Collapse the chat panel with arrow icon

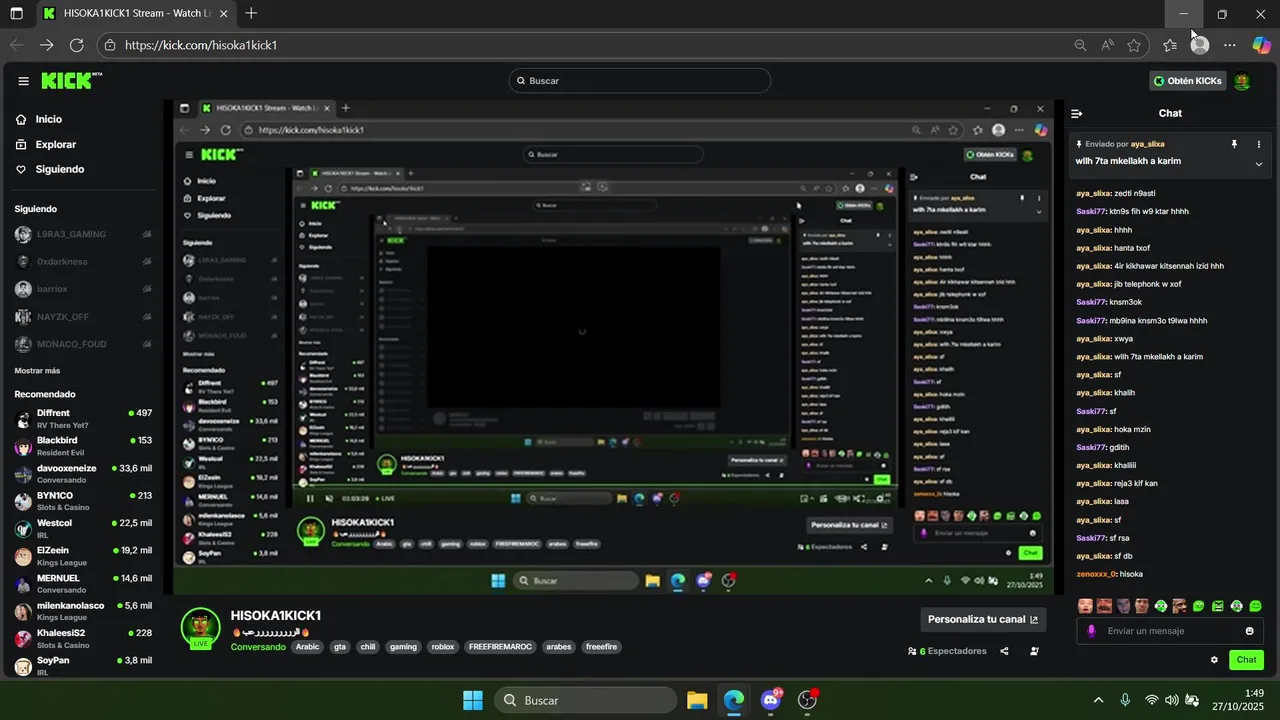[x=1077, y=113]
